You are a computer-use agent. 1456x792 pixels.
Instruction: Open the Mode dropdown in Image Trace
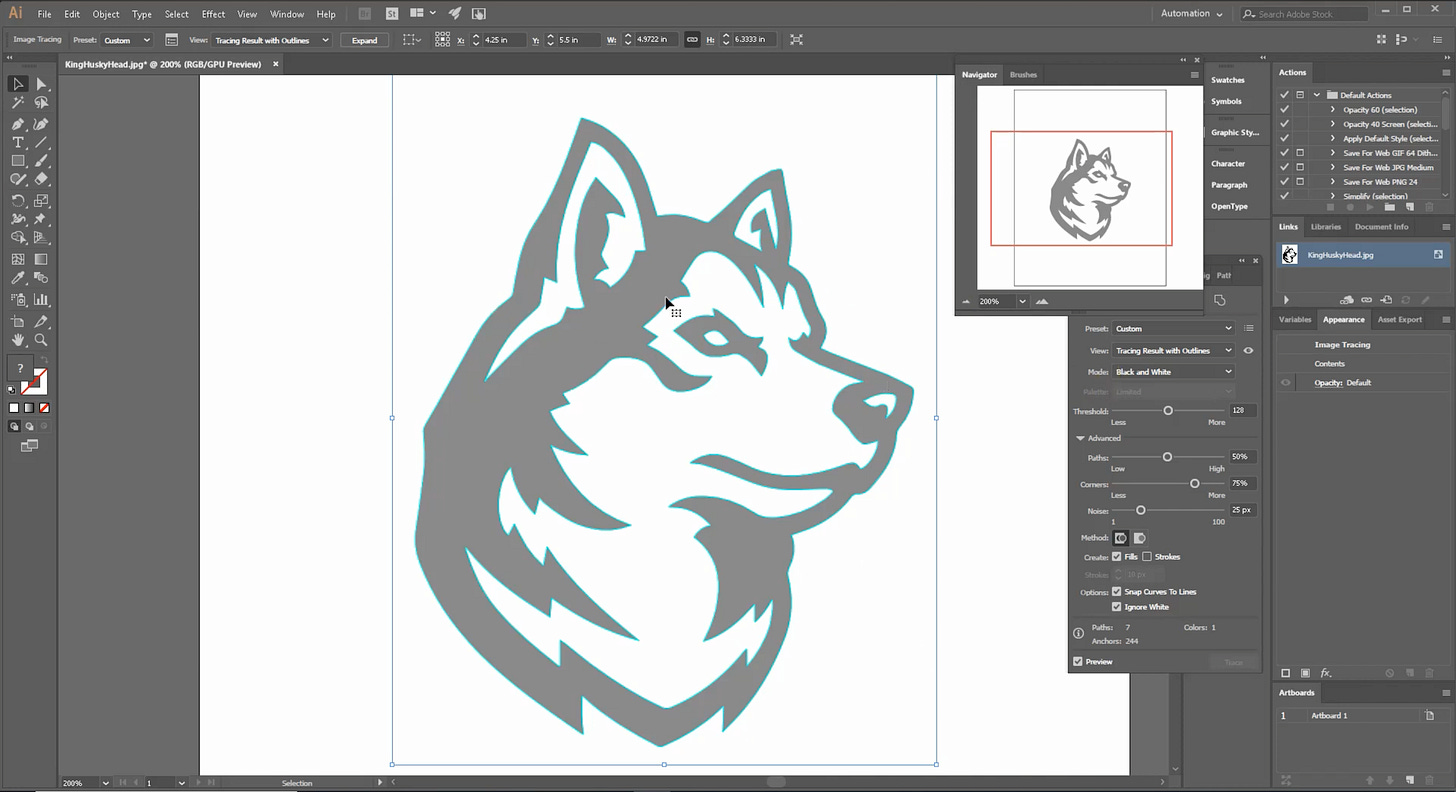pos(1172,371)
